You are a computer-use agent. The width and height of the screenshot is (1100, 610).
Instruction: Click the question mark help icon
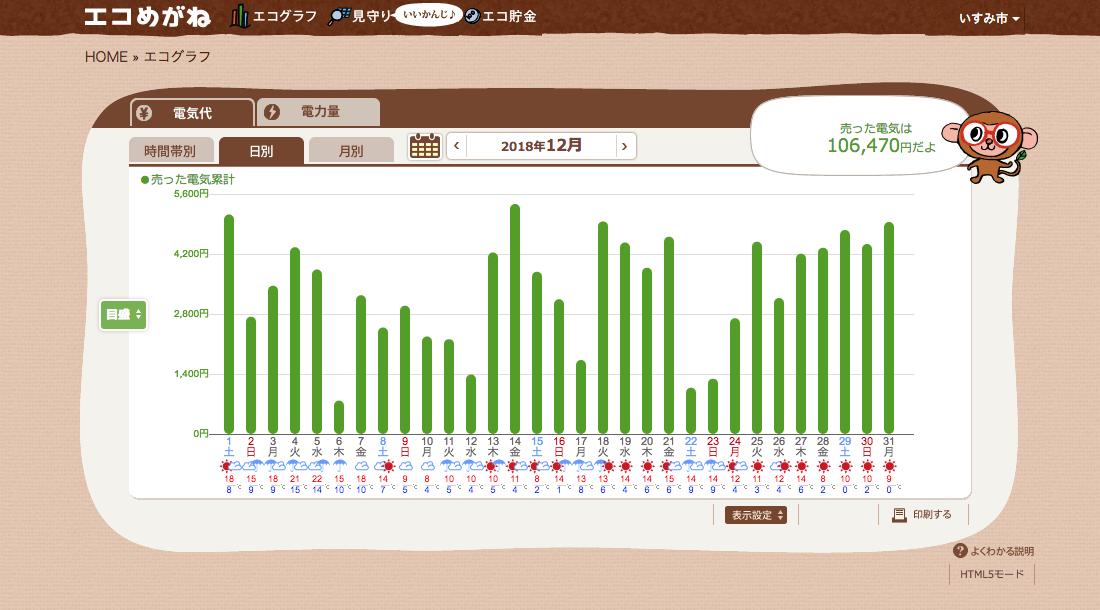960,551
